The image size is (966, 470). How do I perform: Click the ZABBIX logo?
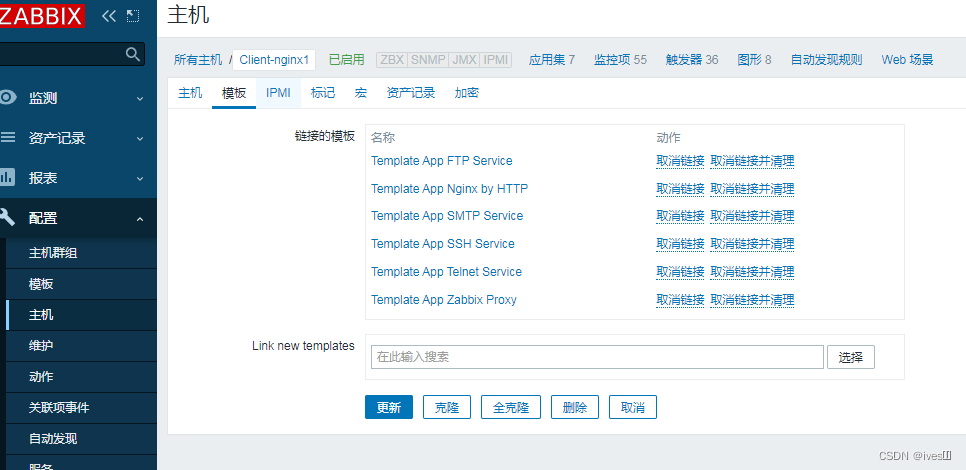tap(41, 15)
